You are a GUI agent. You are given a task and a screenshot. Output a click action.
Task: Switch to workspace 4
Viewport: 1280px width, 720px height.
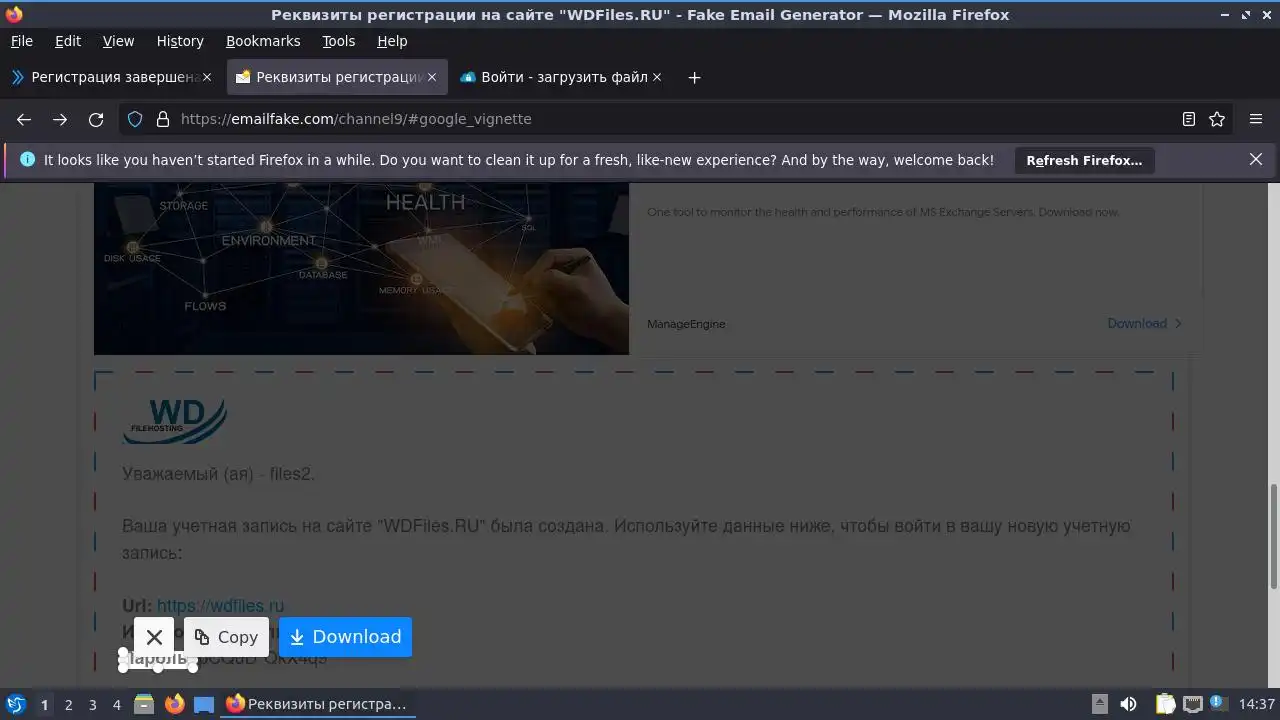coord(116,705)
